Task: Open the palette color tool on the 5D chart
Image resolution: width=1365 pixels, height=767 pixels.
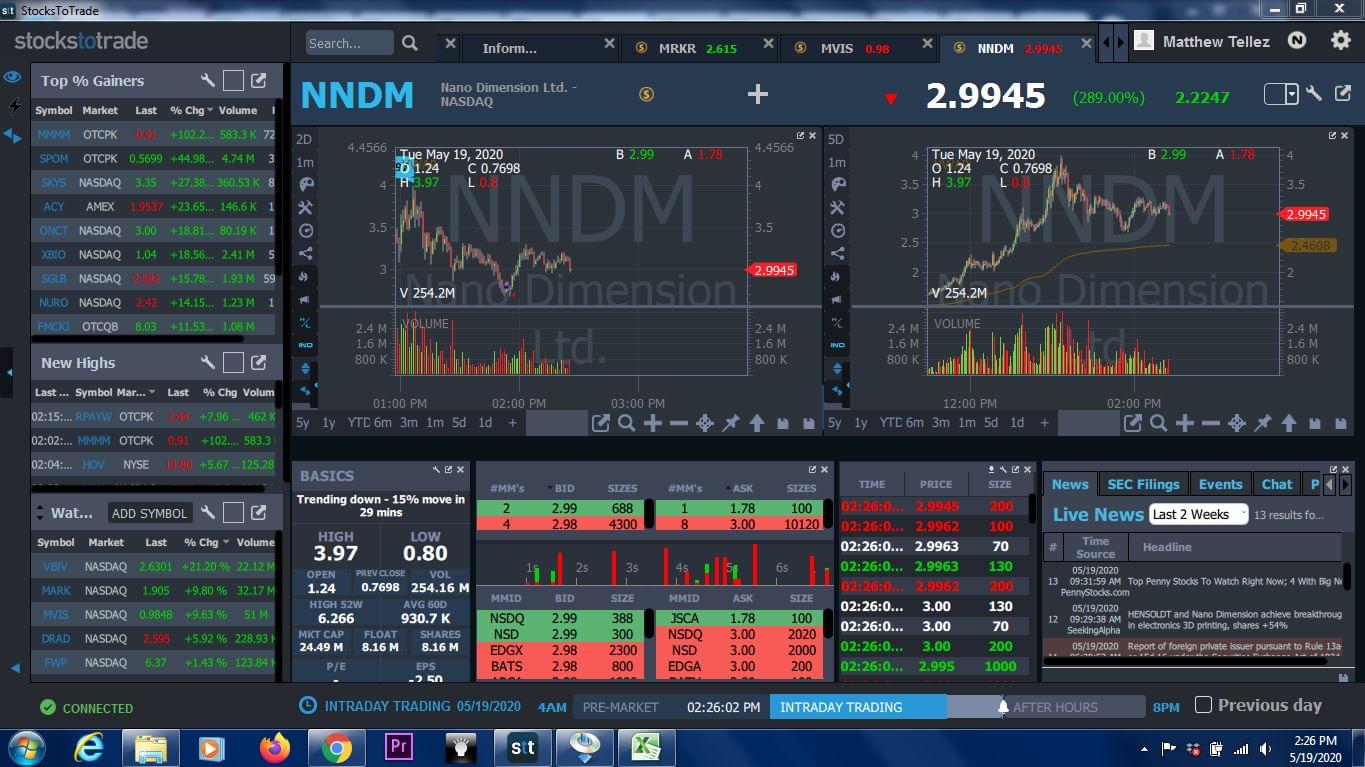Action: [838, 184]
